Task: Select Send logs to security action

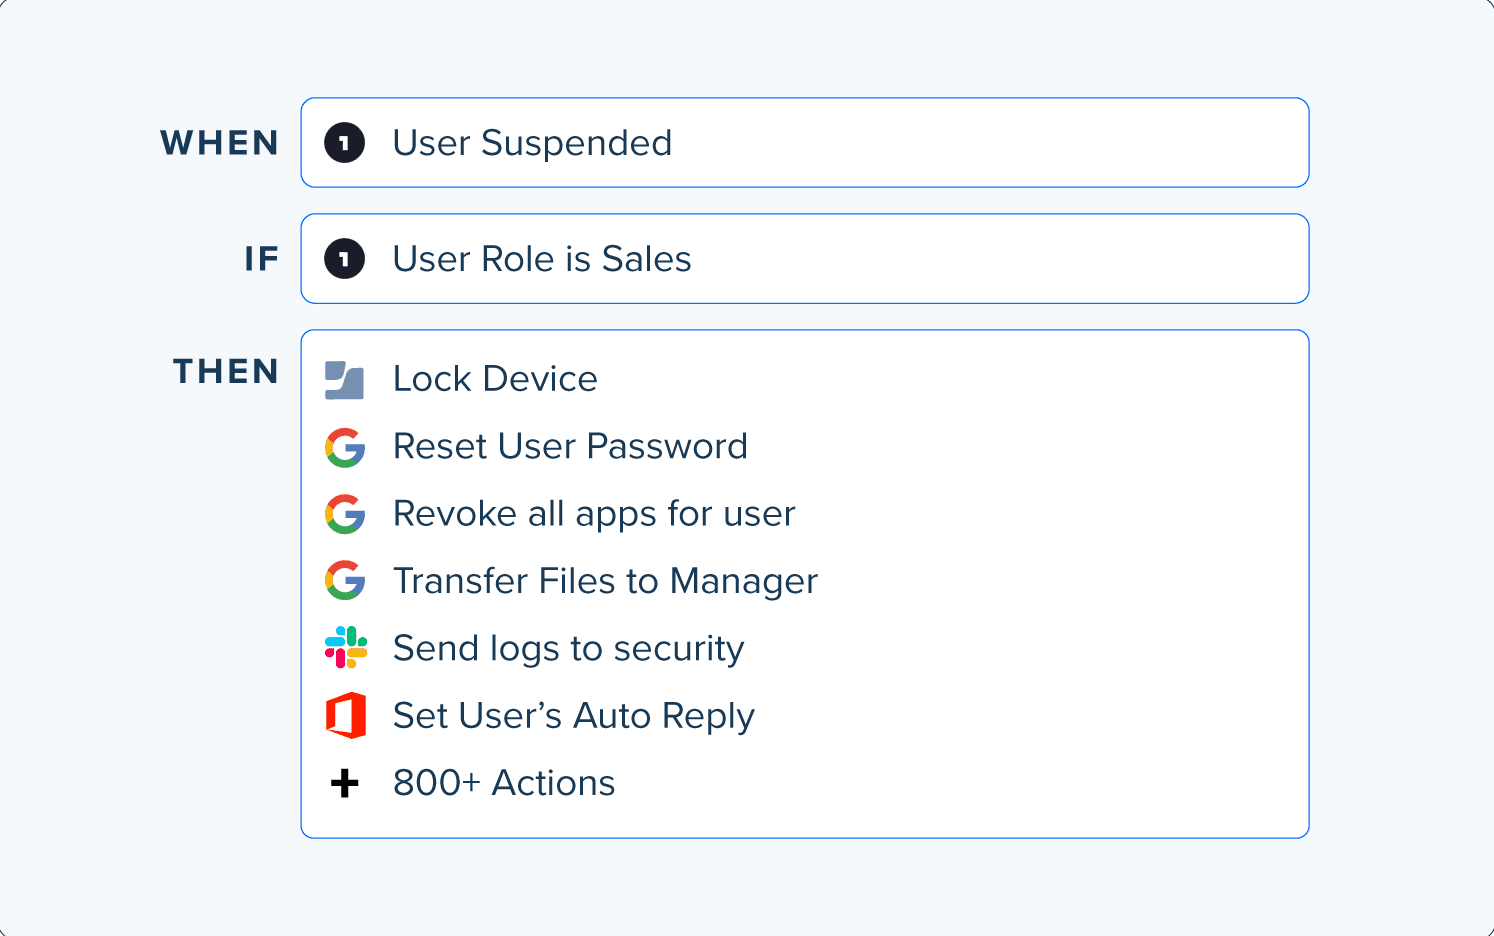Action: (x=569, y=648)
